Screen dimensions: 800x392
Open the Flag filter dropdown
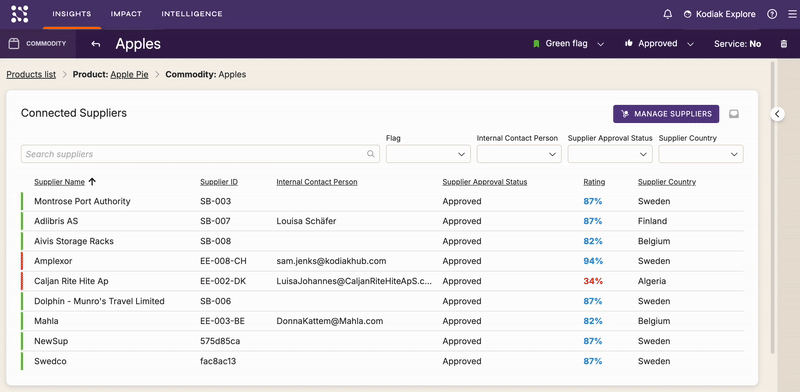click(x=428, y=154)
